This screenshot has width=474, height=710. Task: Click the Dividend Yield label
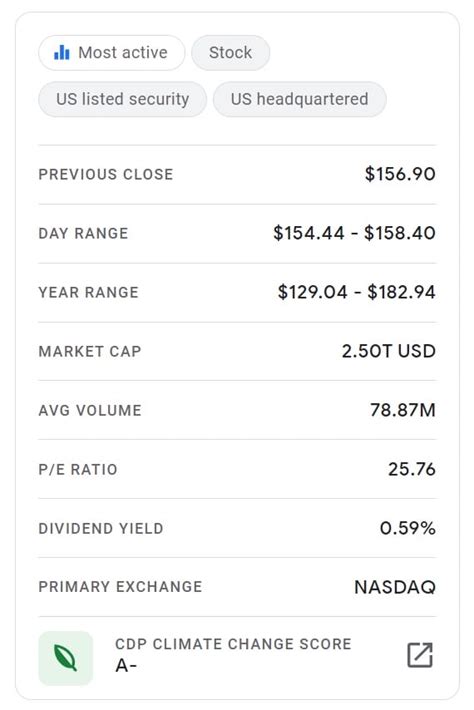[101, 528]
